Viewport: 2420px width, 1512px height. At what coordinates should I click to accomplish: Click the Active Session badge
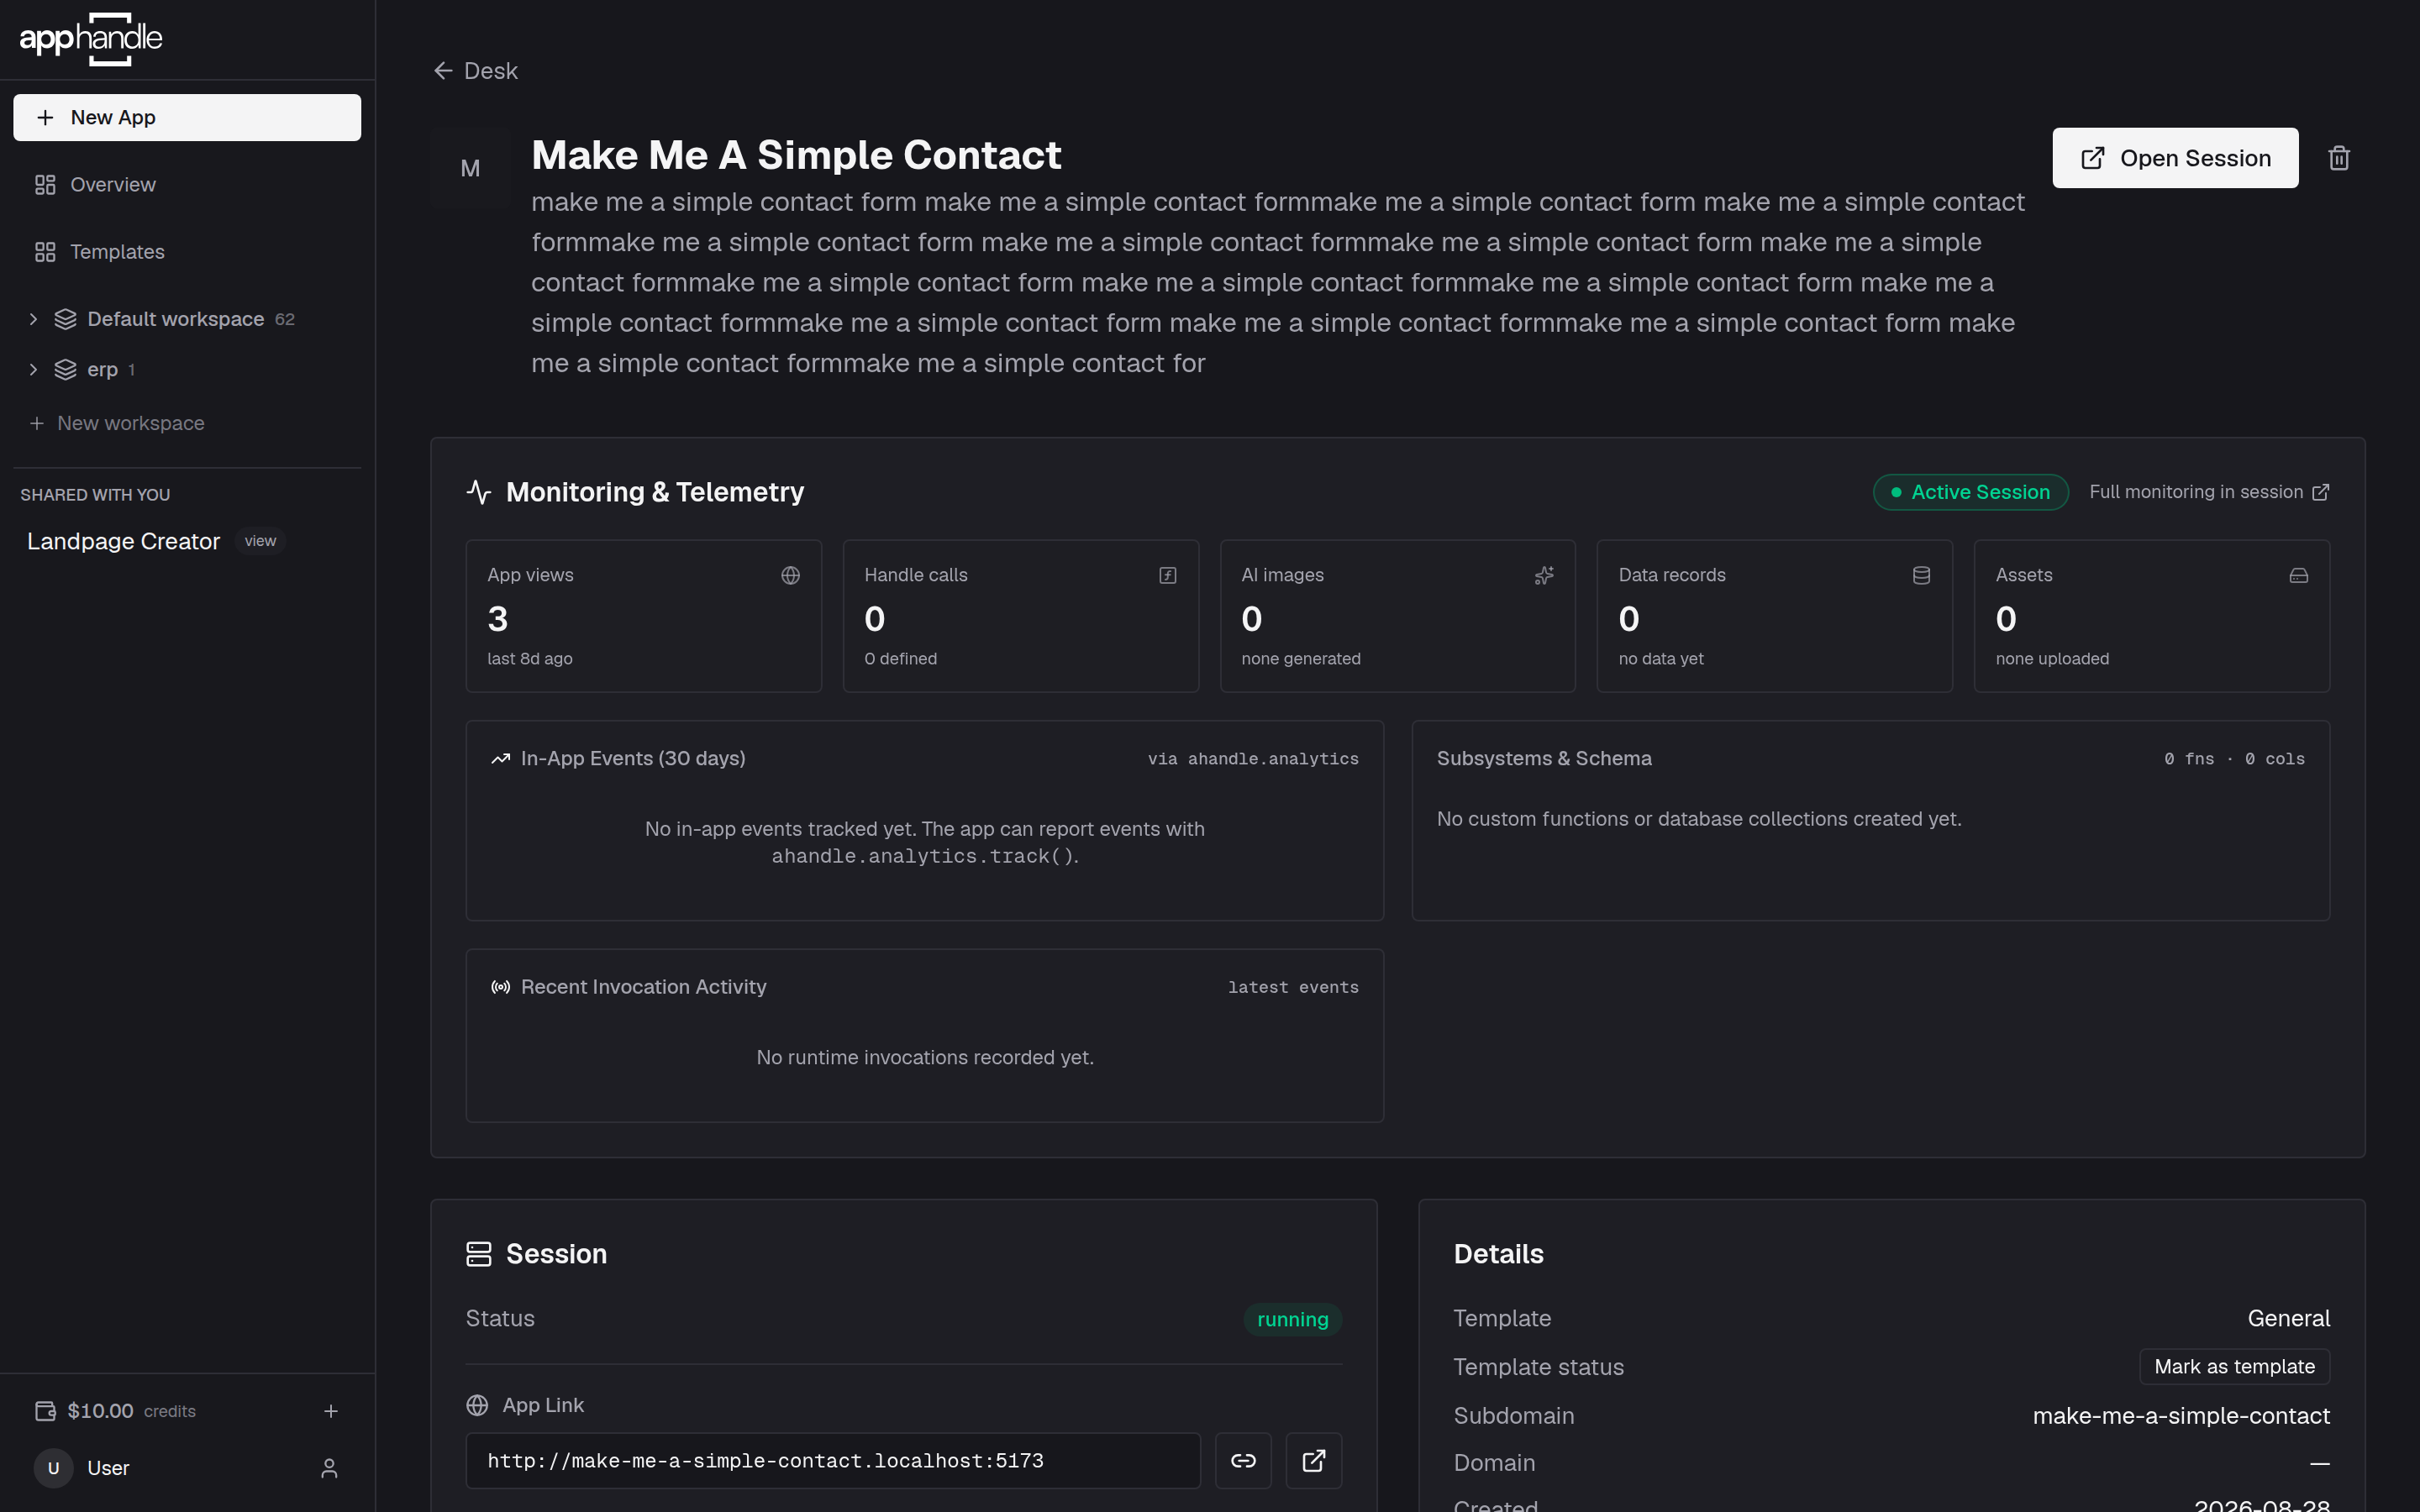point(1970,492)
